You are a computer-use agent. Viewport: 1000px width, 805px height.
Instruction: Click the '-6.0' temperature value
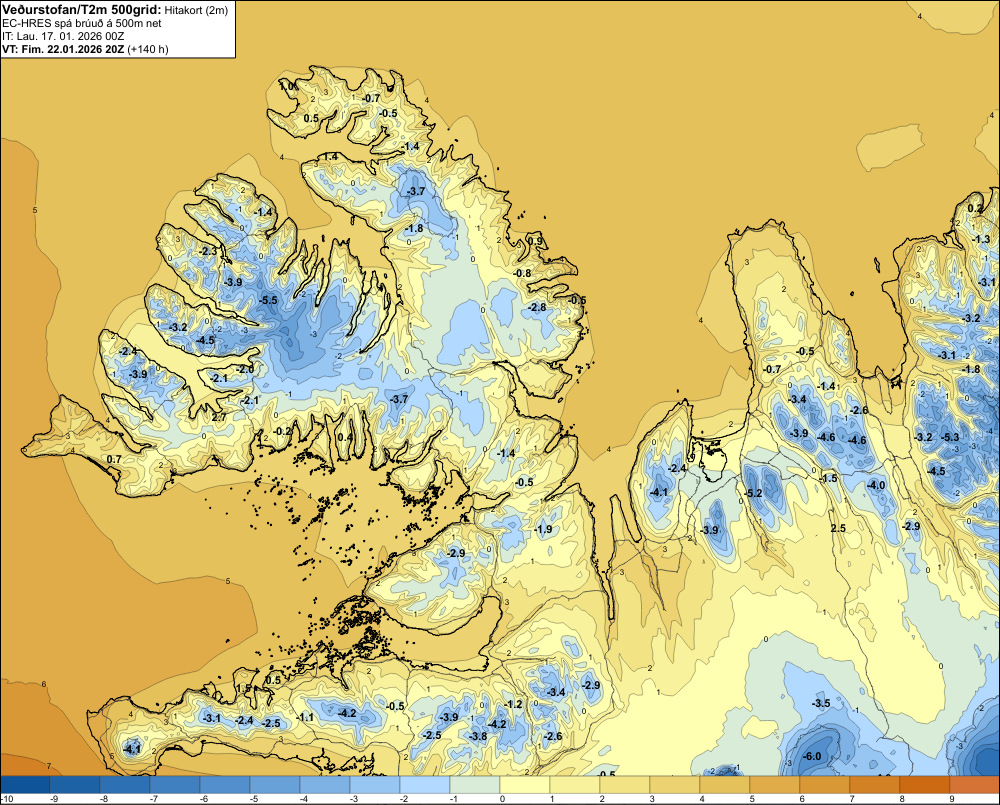812,757
